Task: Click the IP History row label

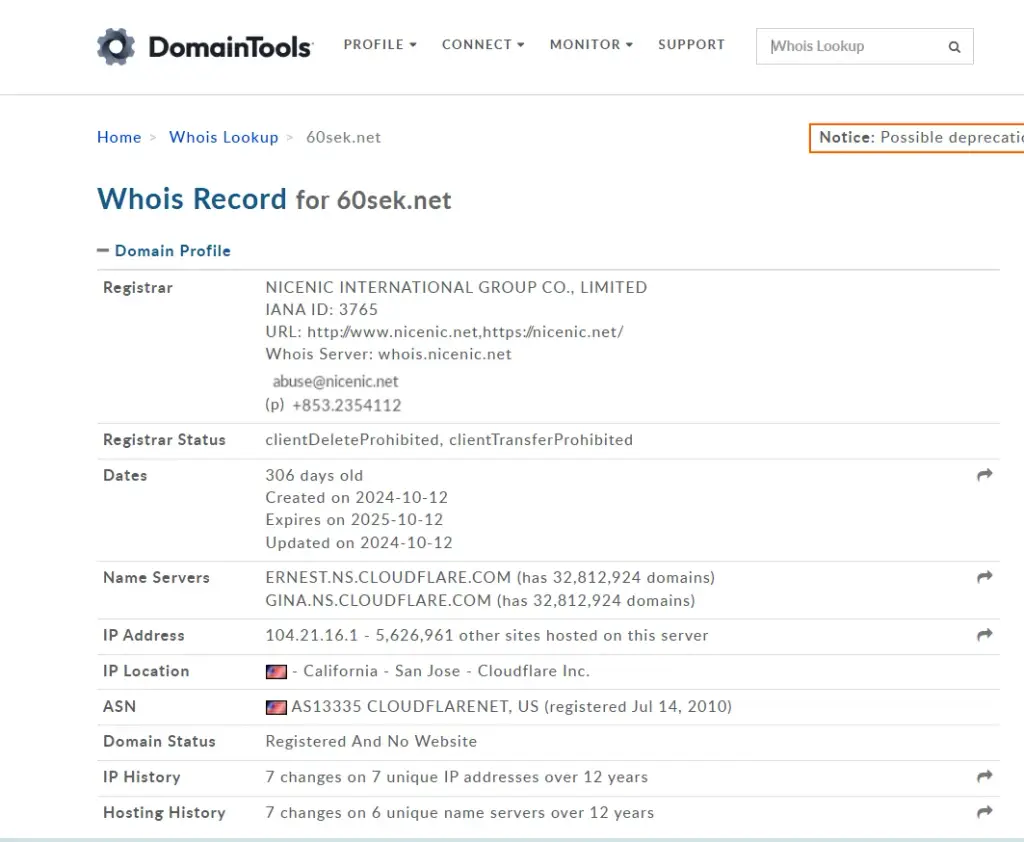Action: pos(142,777)
